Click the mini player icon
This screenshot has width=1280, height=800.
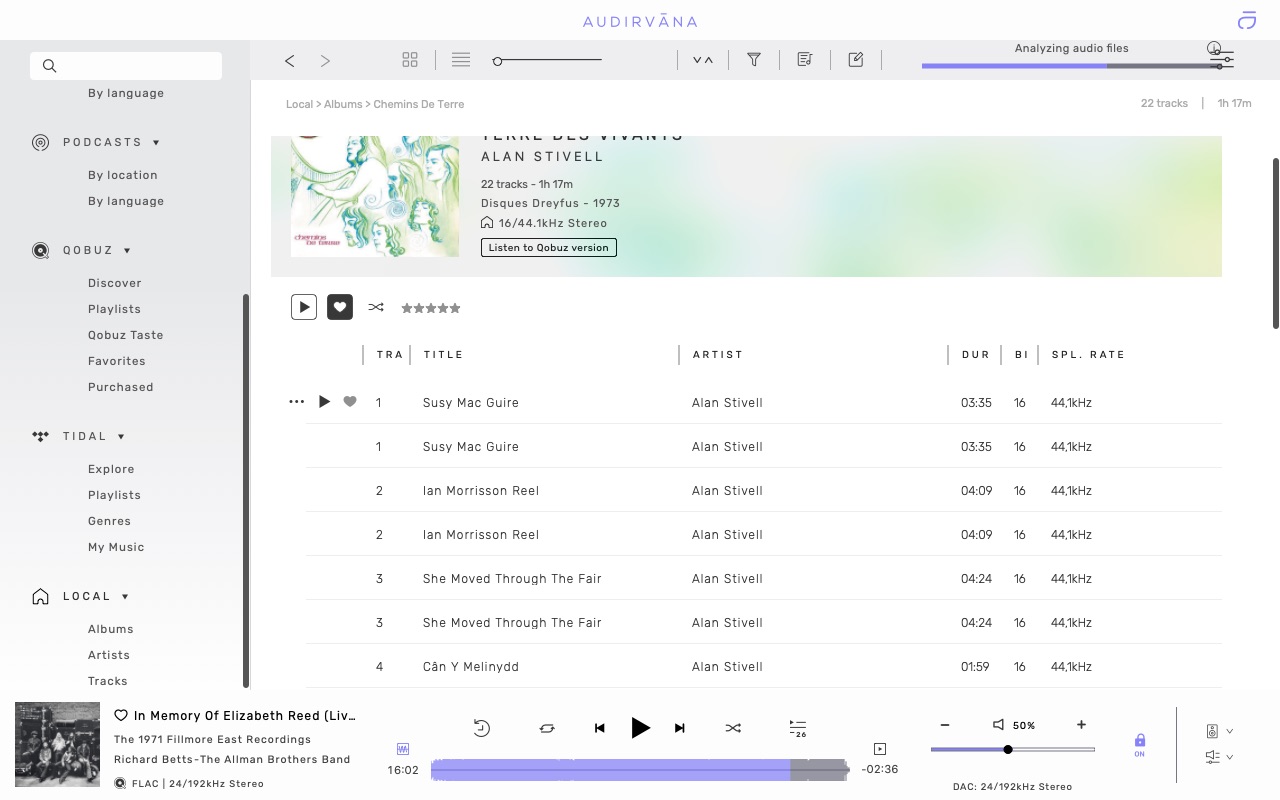[880, 749]
